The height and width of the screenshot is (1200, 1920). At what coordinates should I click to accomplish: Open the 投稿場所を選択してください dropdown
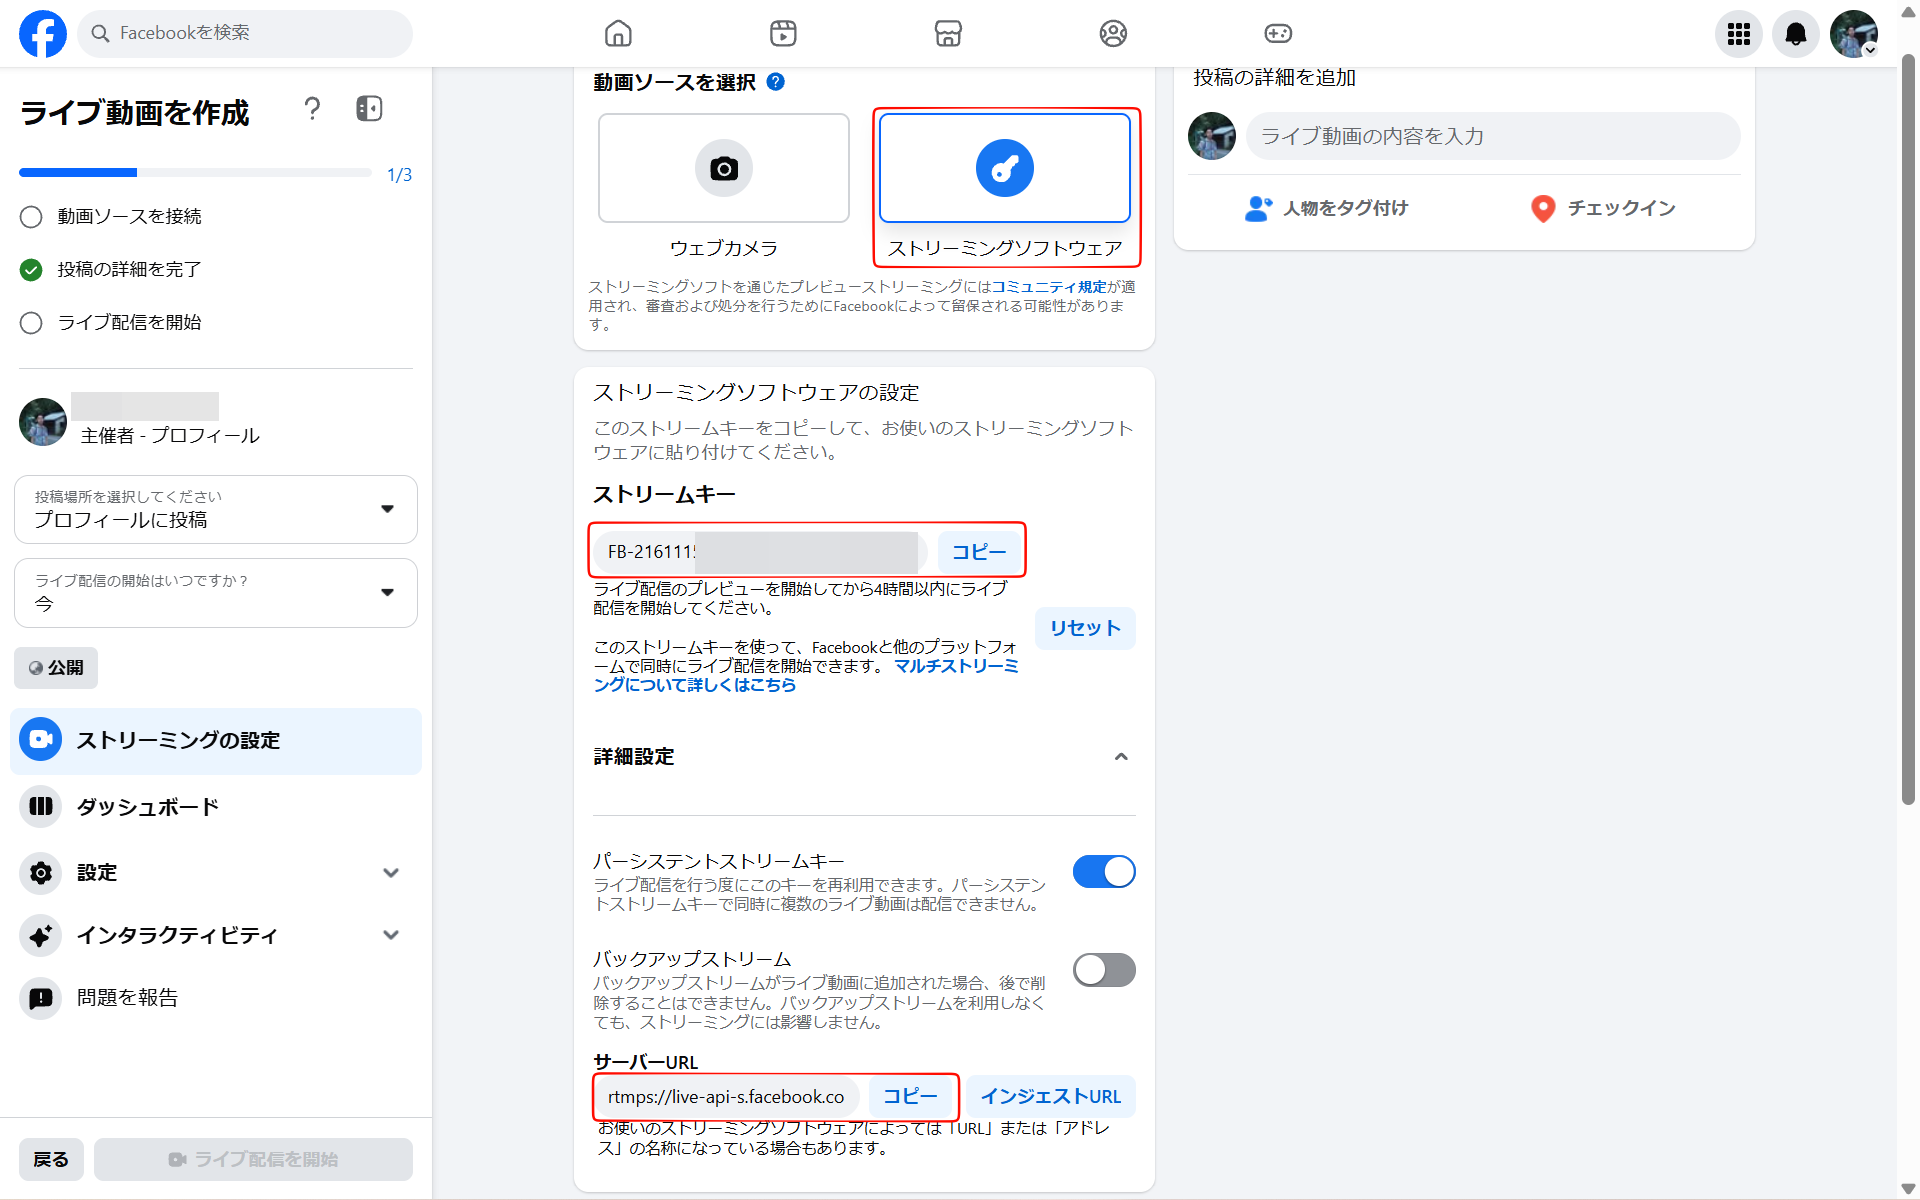216,509
